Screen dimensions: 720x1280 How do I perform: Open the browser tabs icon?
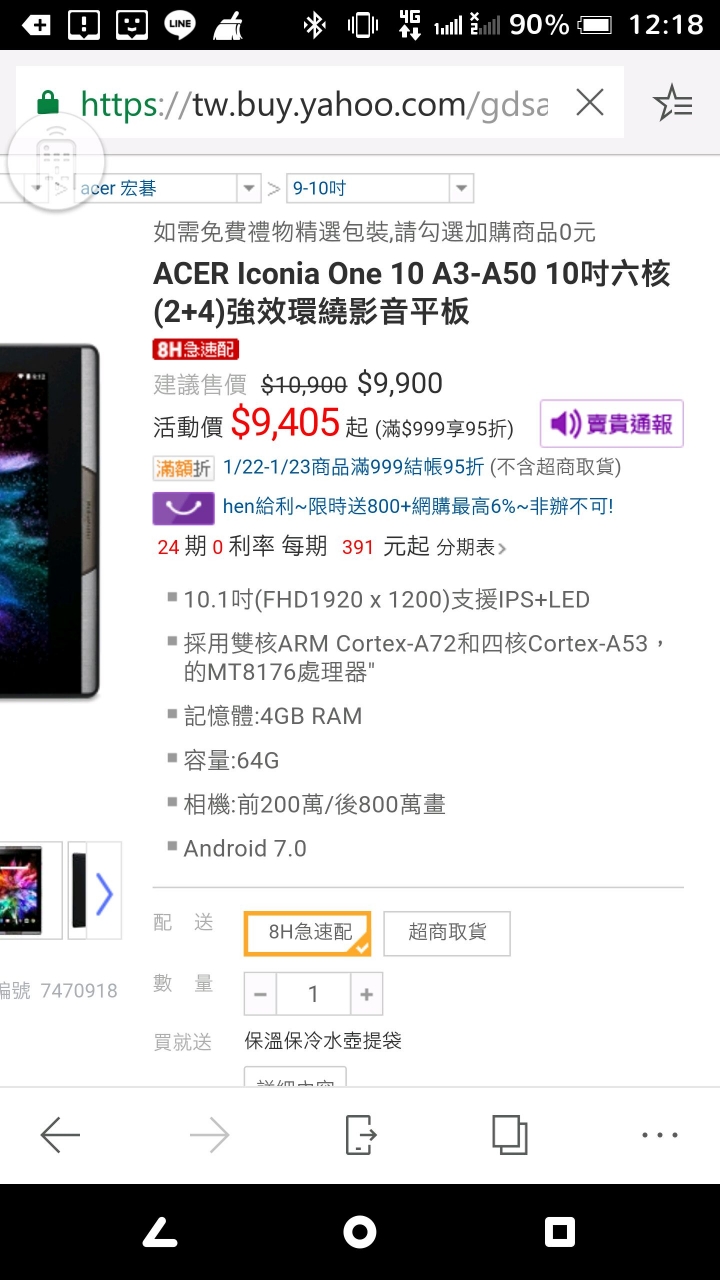click(x=509, y=1135)
